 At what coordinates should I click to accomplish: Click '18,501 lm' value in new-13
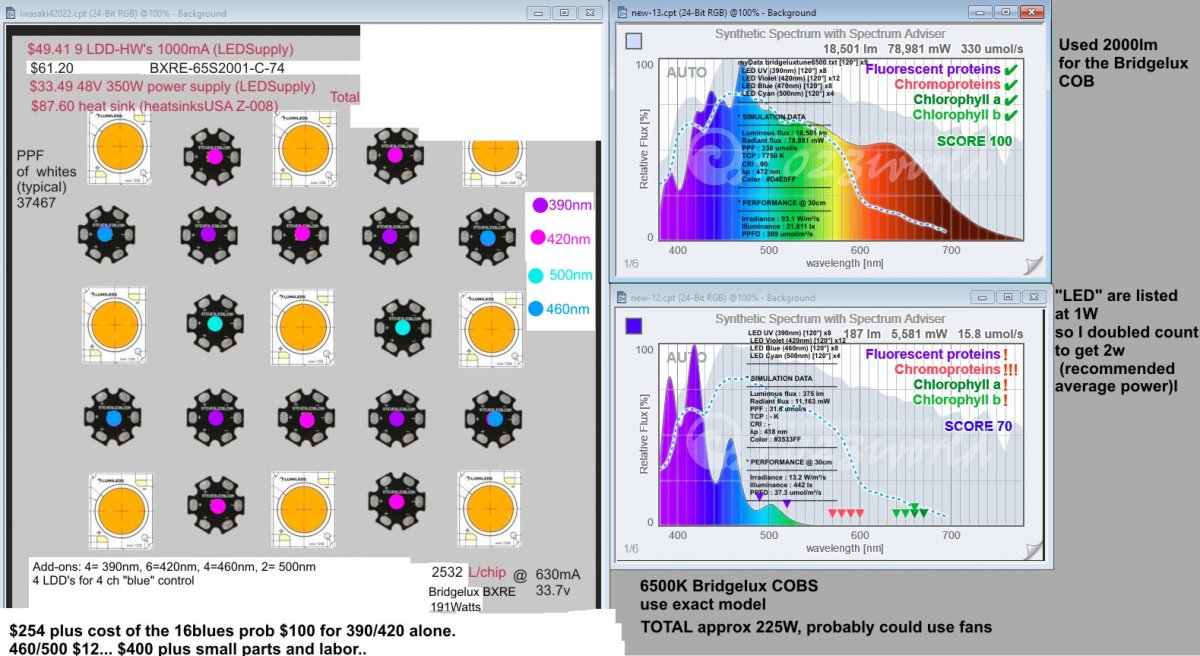pos(851,48)
